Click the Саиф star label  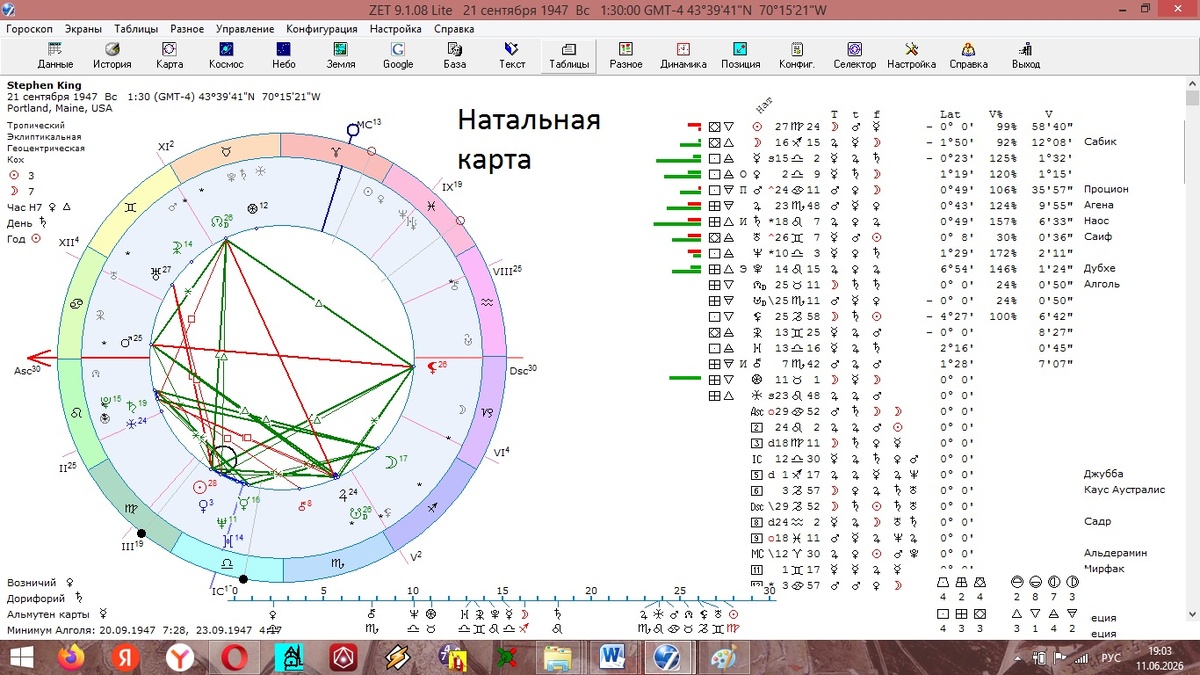tap(1098, 237)
